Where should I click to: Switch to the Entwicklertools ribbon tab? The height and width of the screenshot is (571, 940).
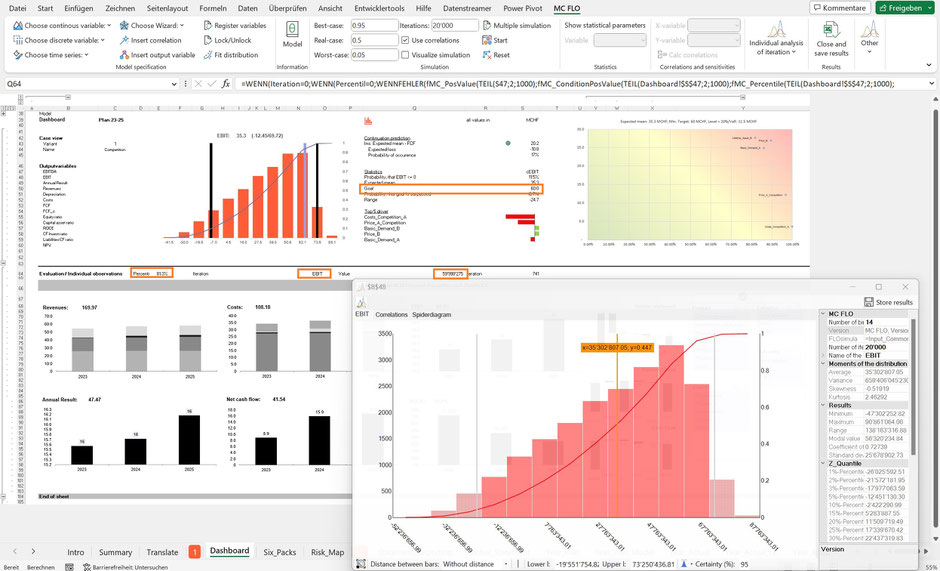click(x=379, y=8)
